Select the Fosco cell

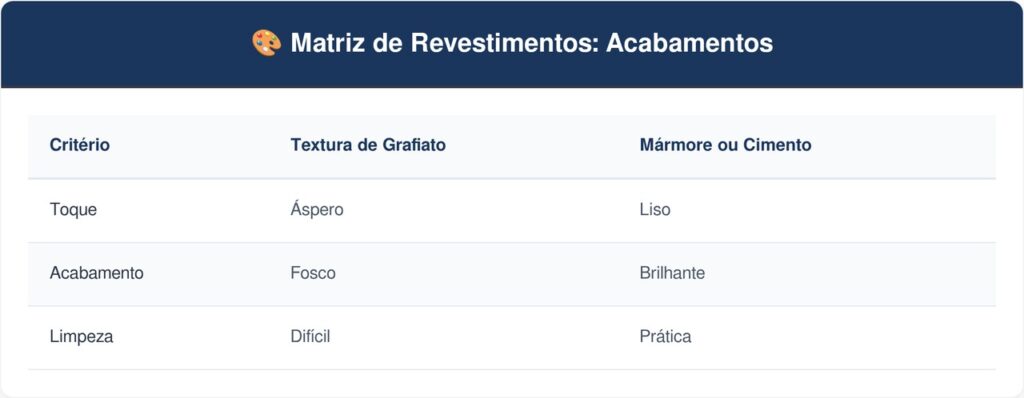[x=313, y=273]
